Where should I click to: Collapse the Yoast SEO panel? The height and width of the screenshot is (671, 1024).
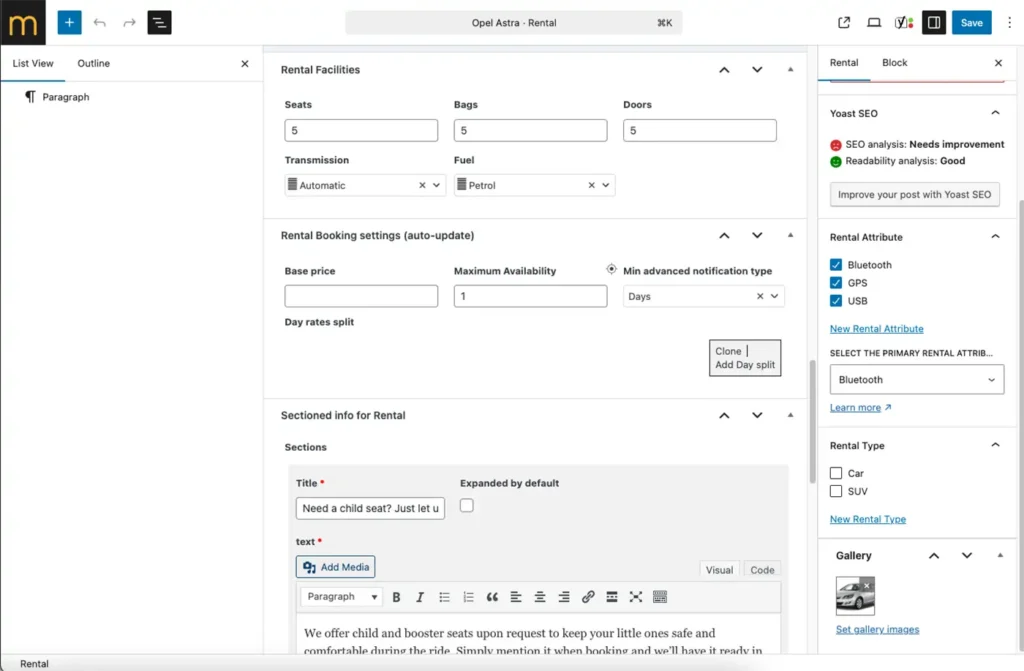pyautogui.click(x=995, y=113)
